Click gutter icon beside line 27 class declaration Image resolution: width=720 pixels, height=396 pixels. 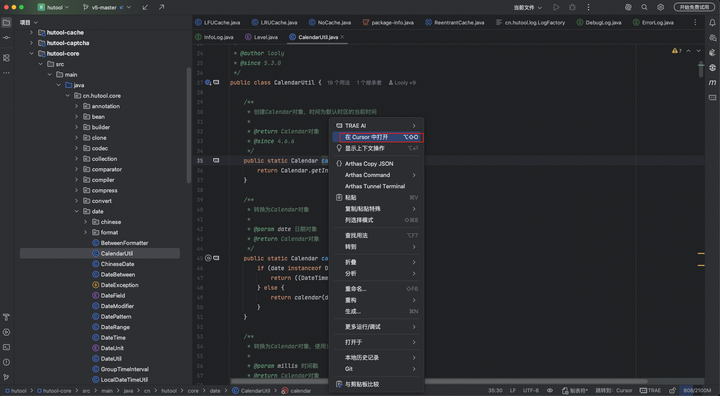click(x=208, y=83)
